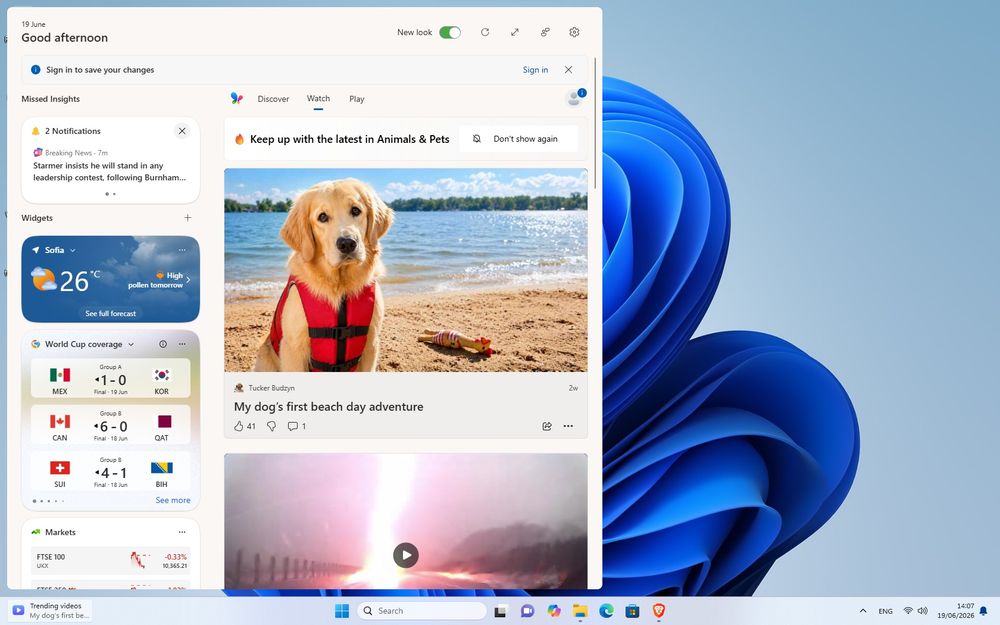Click the fire icon beside Animals & Pets

(x=239, y=139)
